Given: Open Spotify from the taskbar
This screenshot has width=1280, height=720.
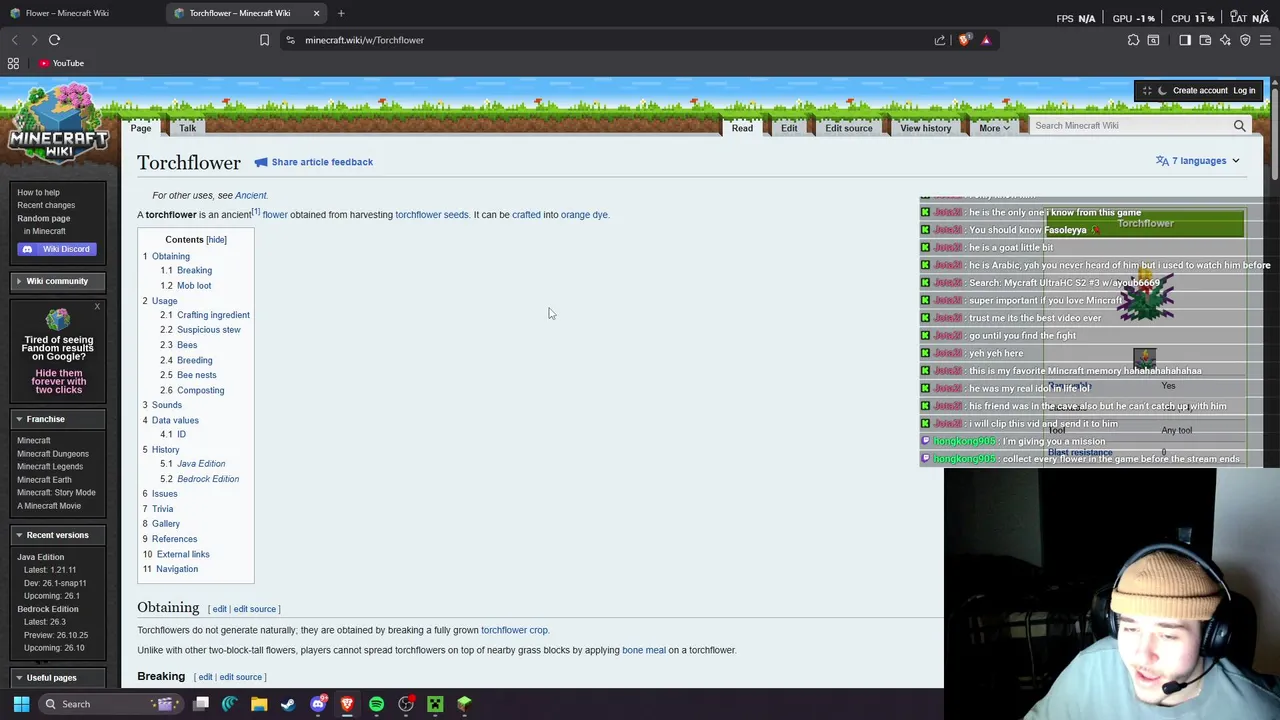Looking at the screenshot, I should click(376, 704).
